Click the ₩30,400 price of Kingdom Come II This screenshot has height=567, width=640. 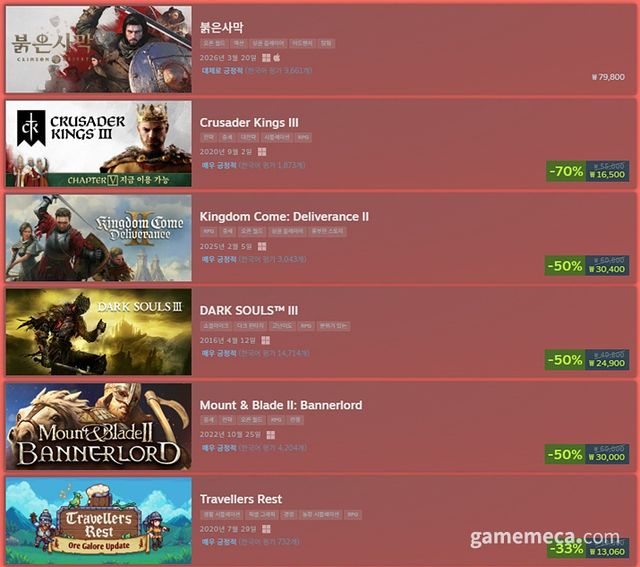pyautogui.click(x=607, y=269)
